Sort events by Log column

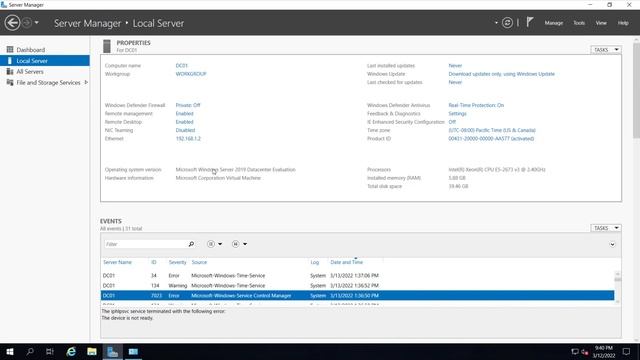(x=314, y=262)
